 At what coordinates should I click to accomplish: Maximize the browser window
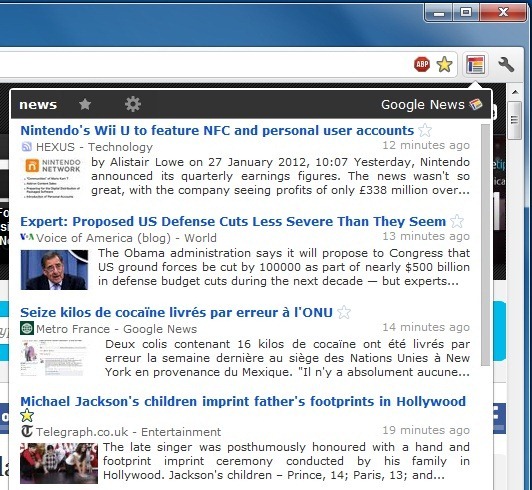click(466, 13)
